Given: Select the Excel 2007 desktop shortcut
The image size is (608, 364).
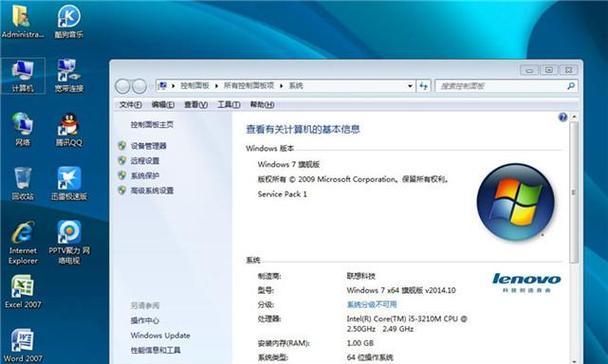Looking at the screenshot, I should click(x=22, y=292).
